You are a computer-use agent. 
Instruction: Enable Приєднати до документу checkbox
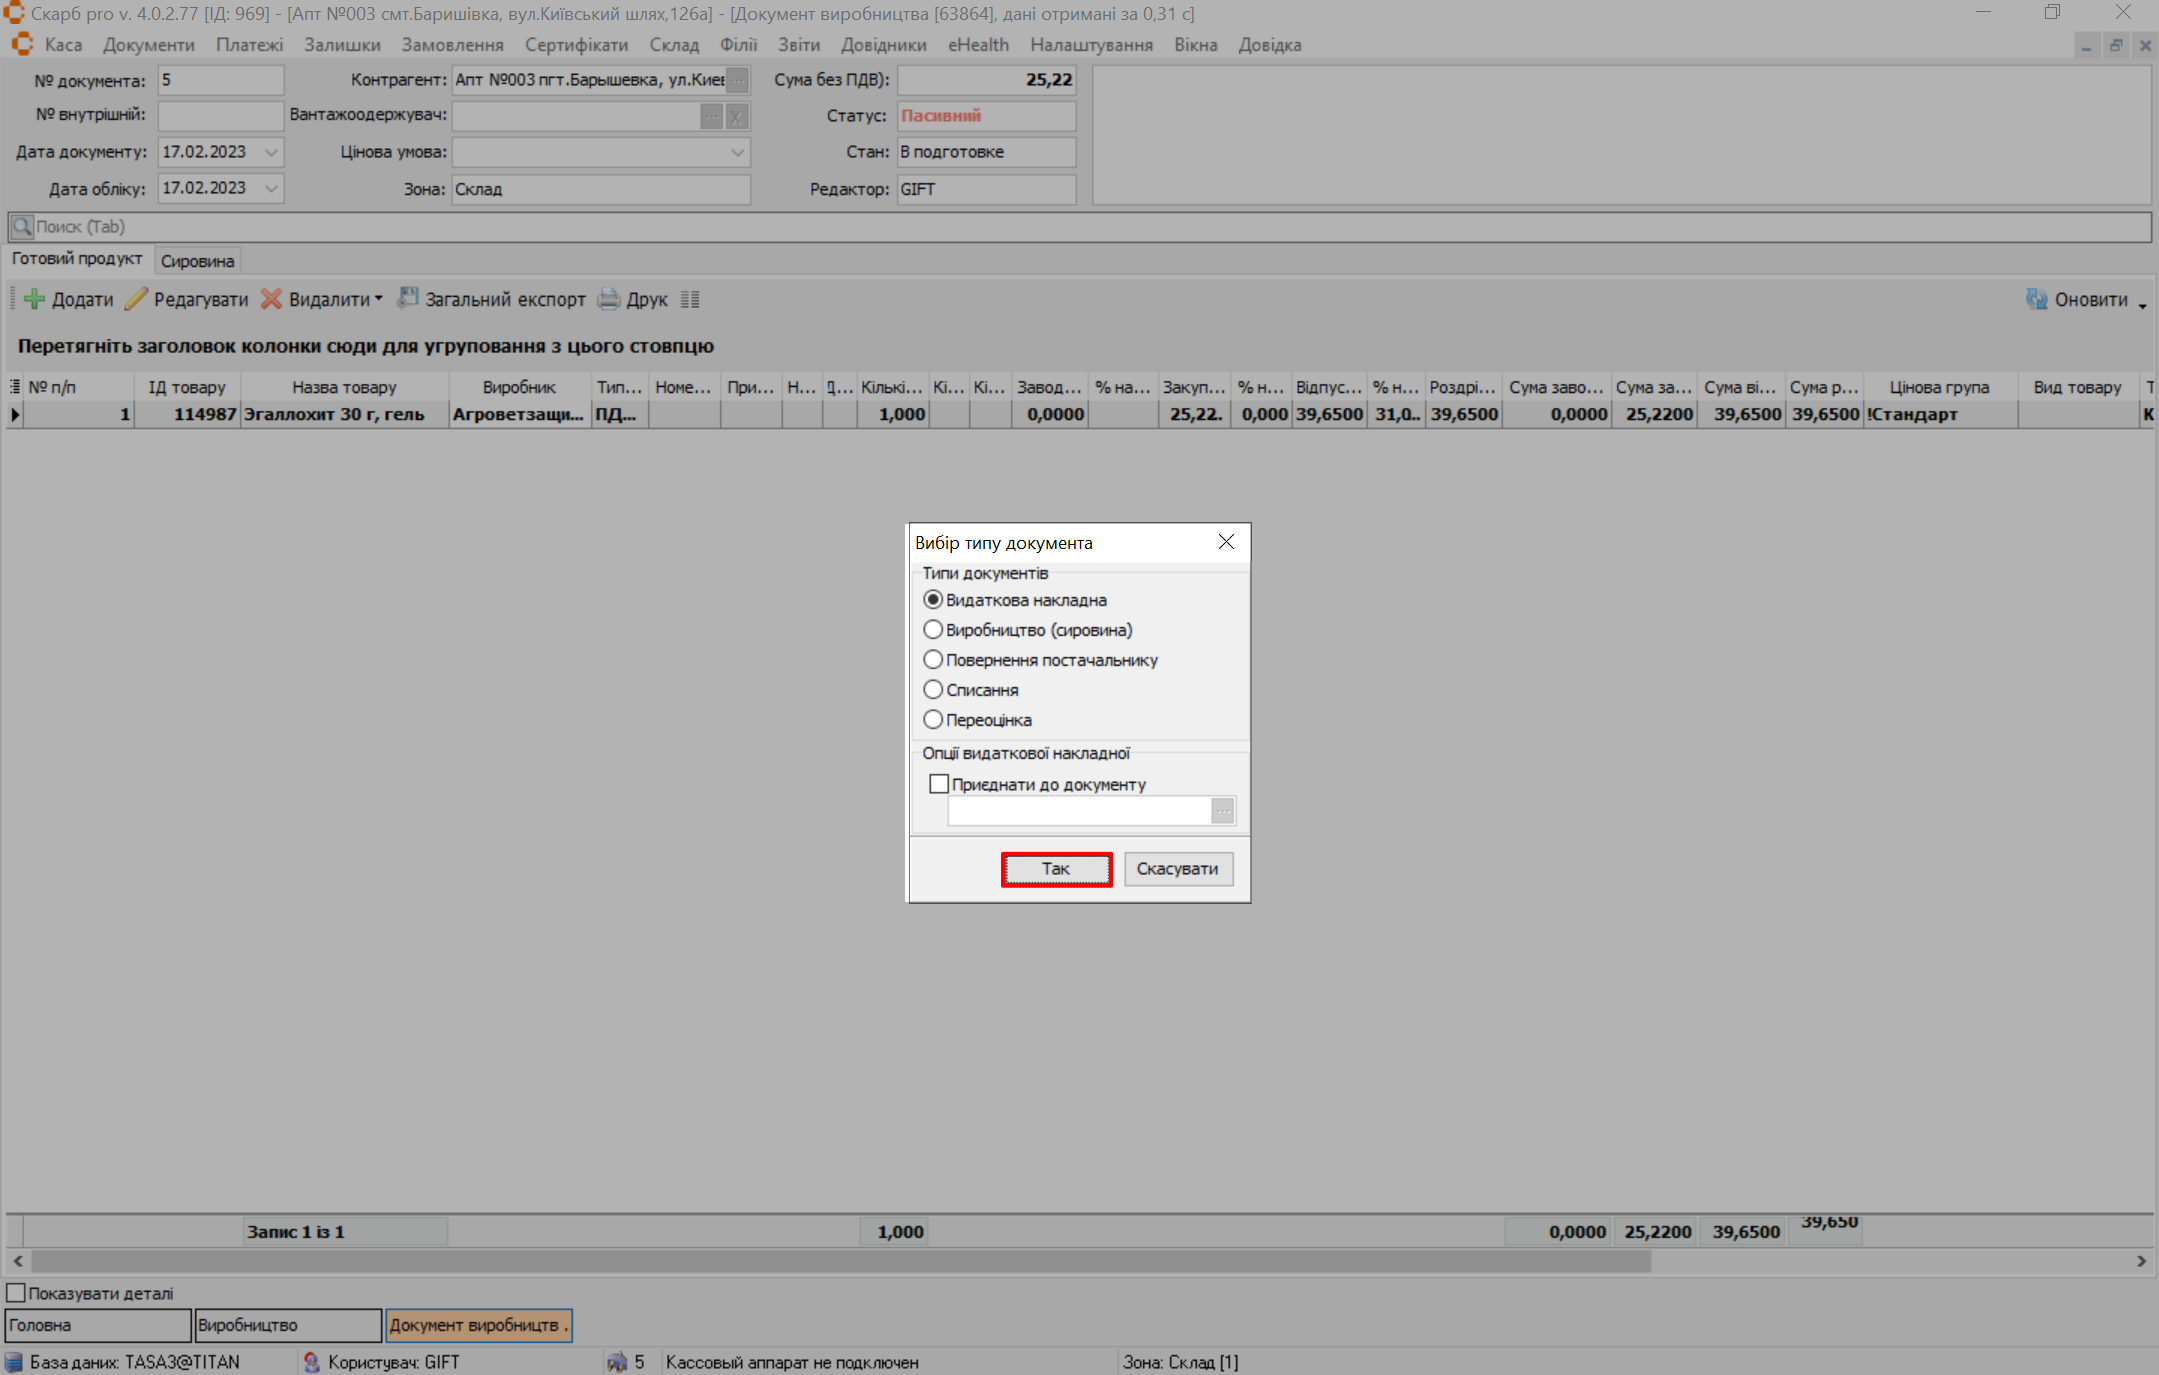tap(939, 784)
